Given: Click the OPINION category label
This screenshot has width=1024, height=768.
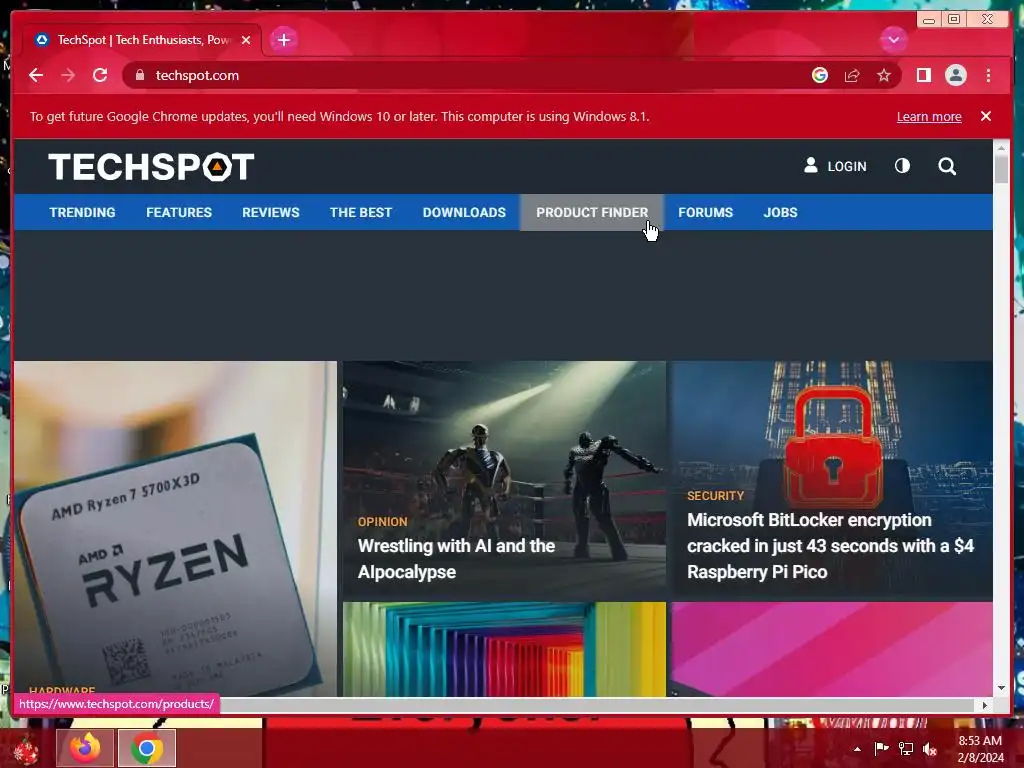Looking at the screenshot, I should pyautogui.click(x=382, y=522).
